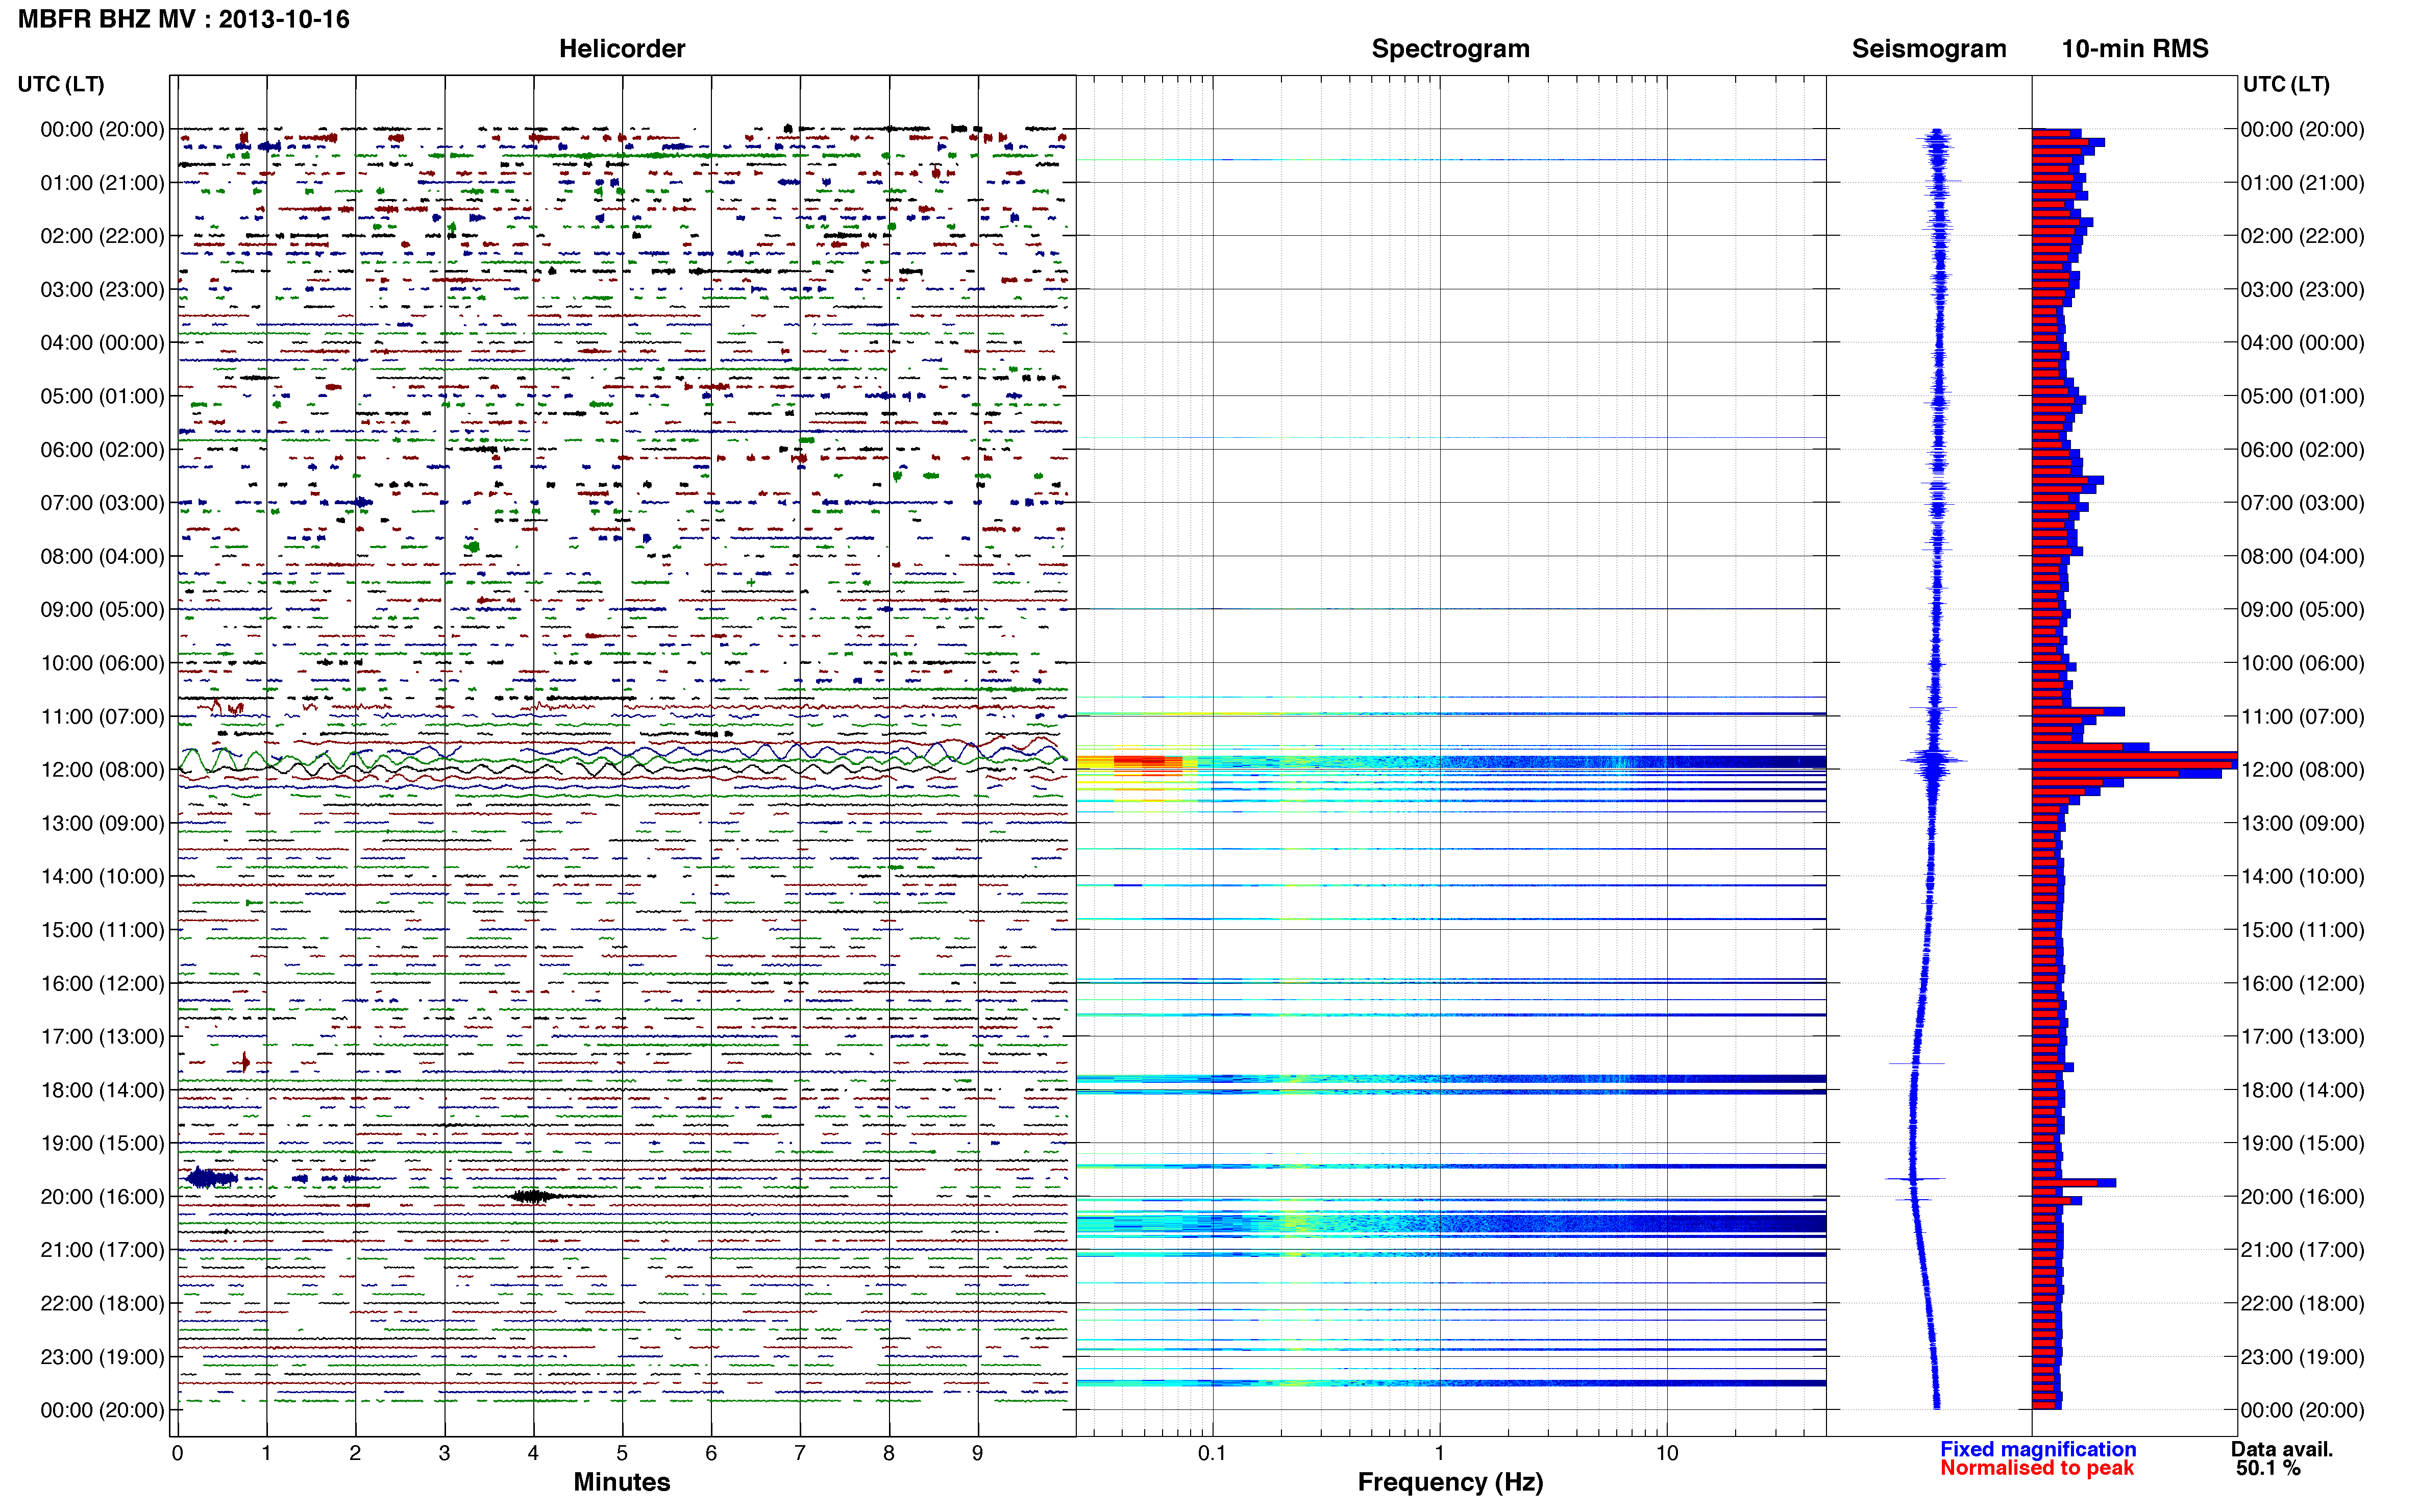Click the red Normalised to peak legend

pyautogui.click(x=2036, y=1468)
